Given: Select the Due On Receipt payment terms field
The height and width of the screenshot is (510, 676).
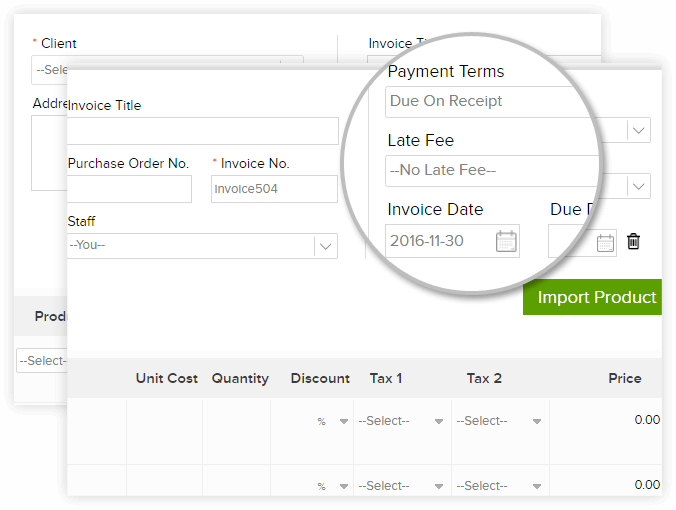Looking at the screenshot, I should [x=491, y=102].
